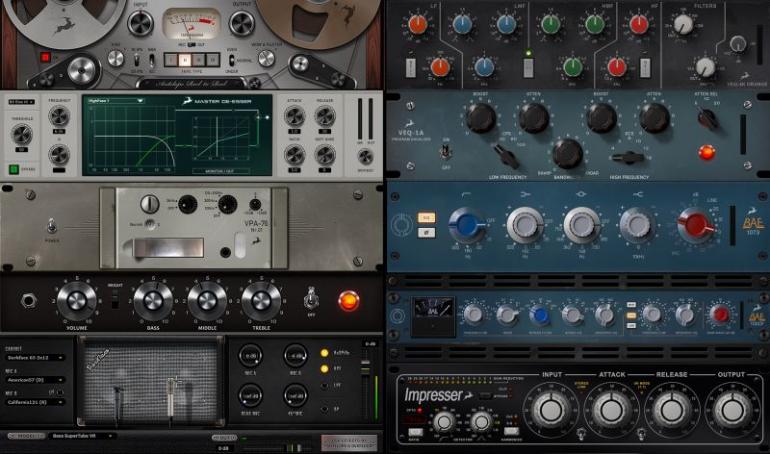Click the guitar amp input jack
The height and width of the screenshot is (454, 770).
tap(28, 300)
